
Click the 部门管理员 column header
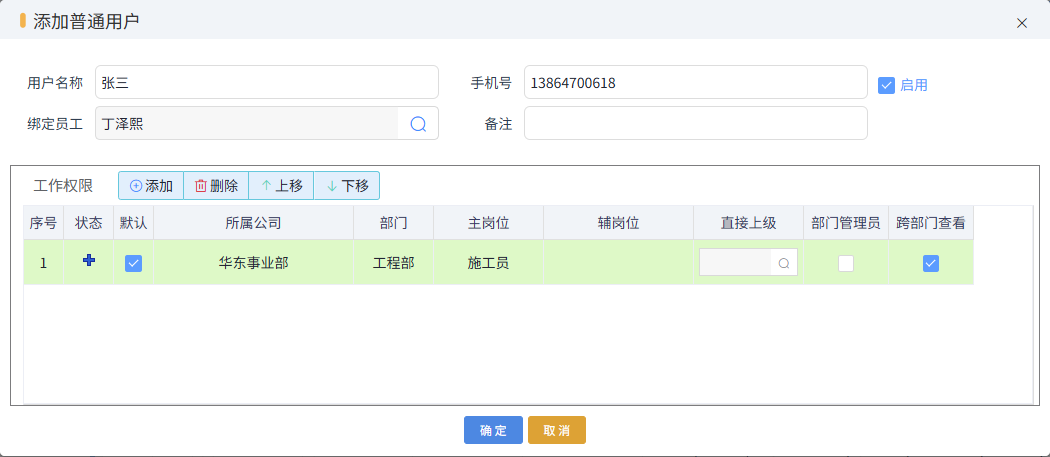tap(846, 223)
